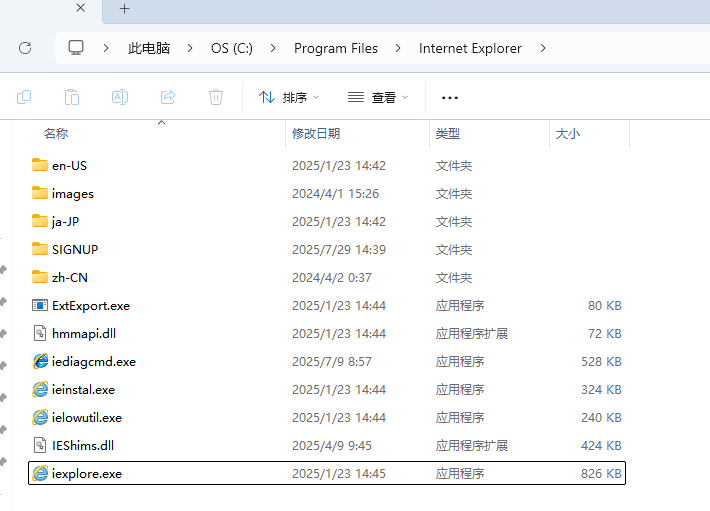710x511 pixels.
Task: Sort by 大小 column header
Action: pyautogui.click(x=568, y=134)
